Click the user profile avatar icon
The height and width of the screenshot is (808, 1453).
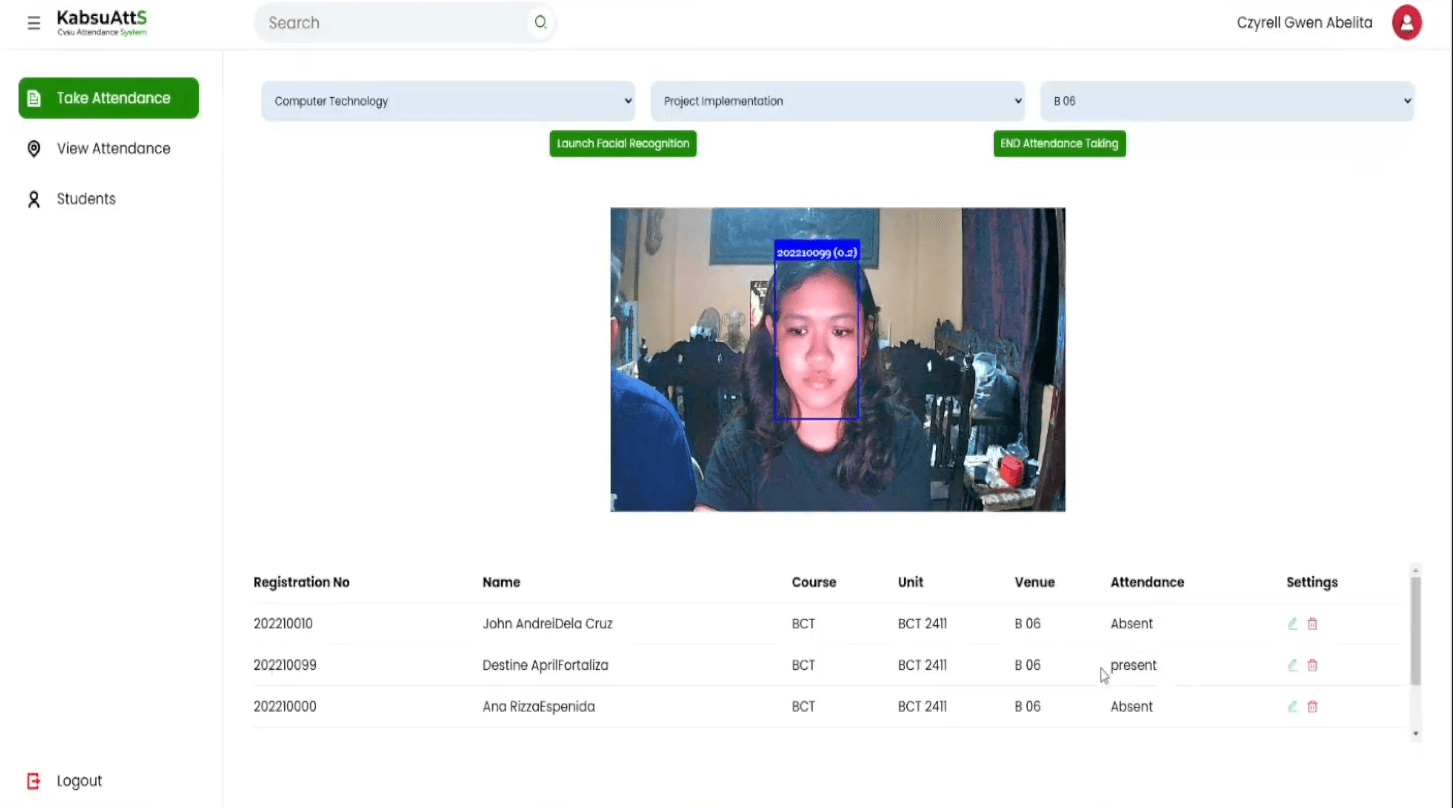point(1406,21)
